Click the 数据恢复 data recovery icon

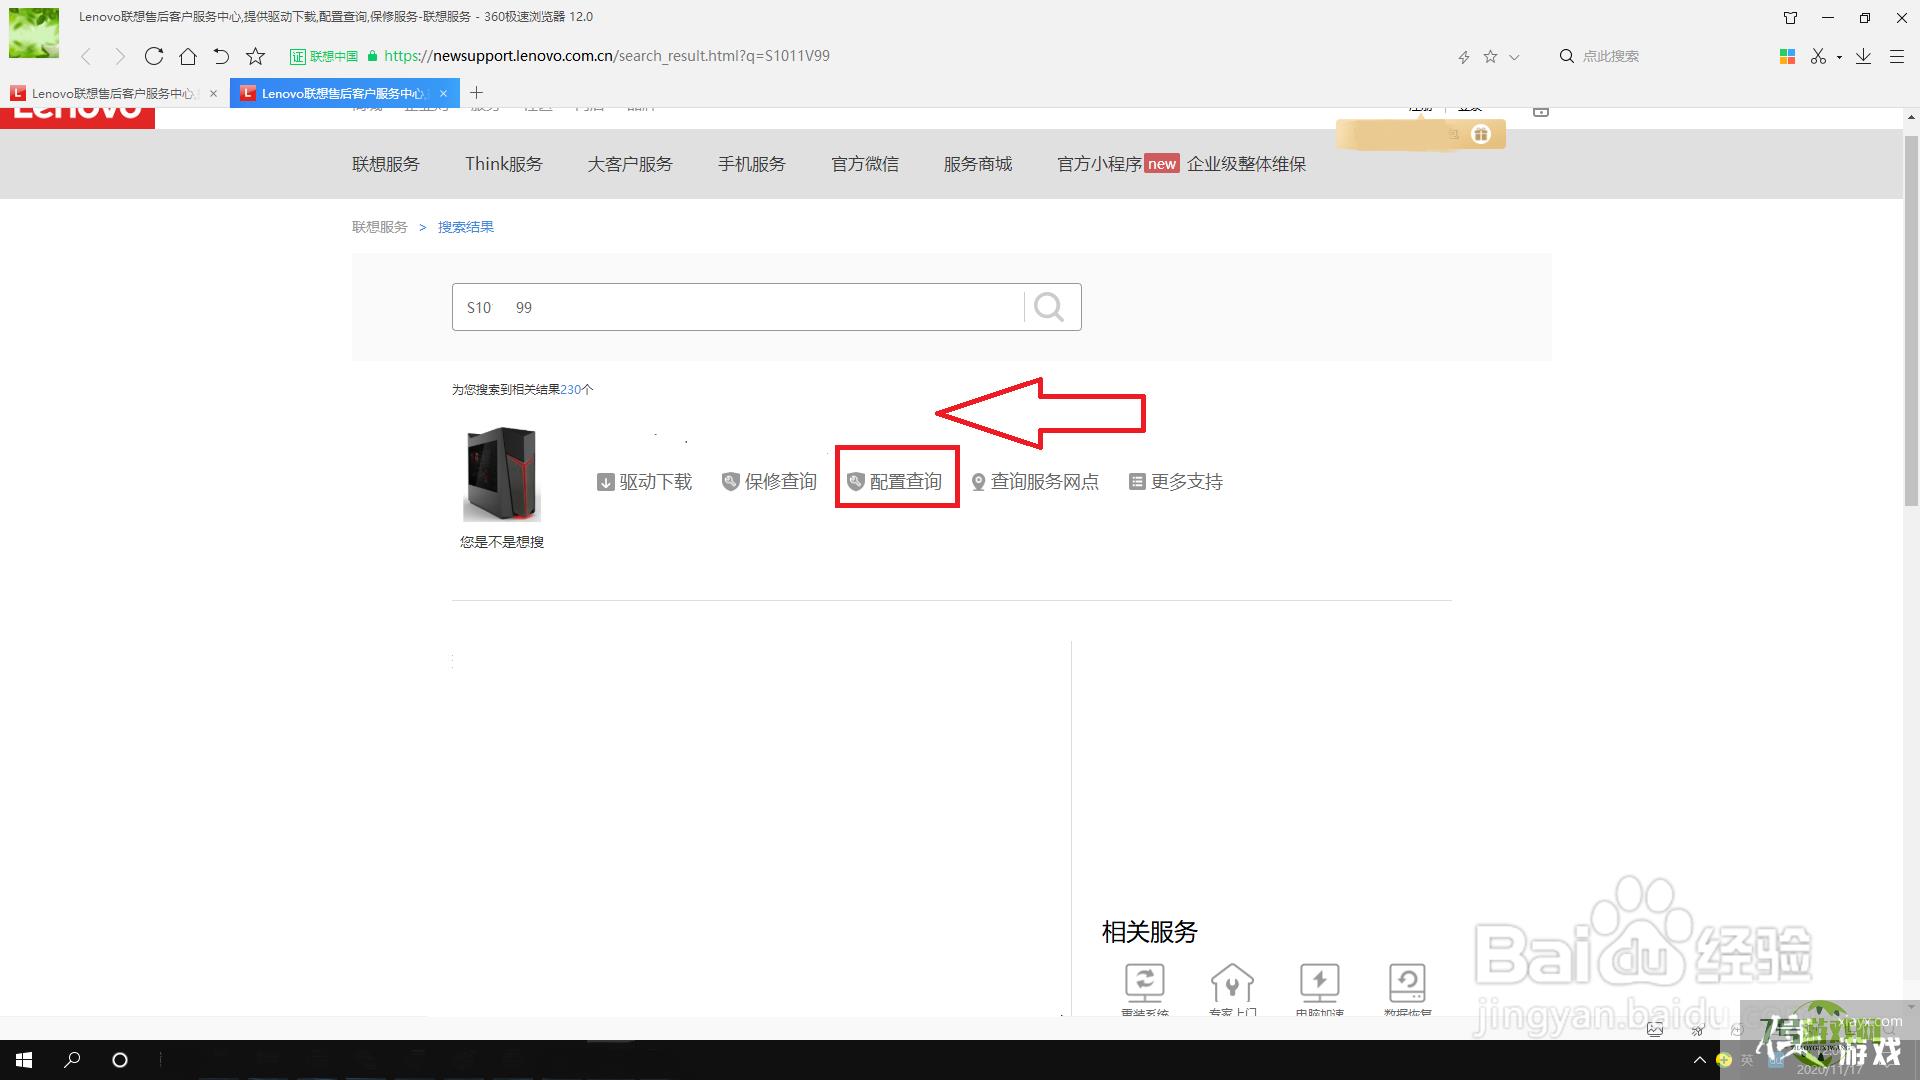[x=1407, y=983]
